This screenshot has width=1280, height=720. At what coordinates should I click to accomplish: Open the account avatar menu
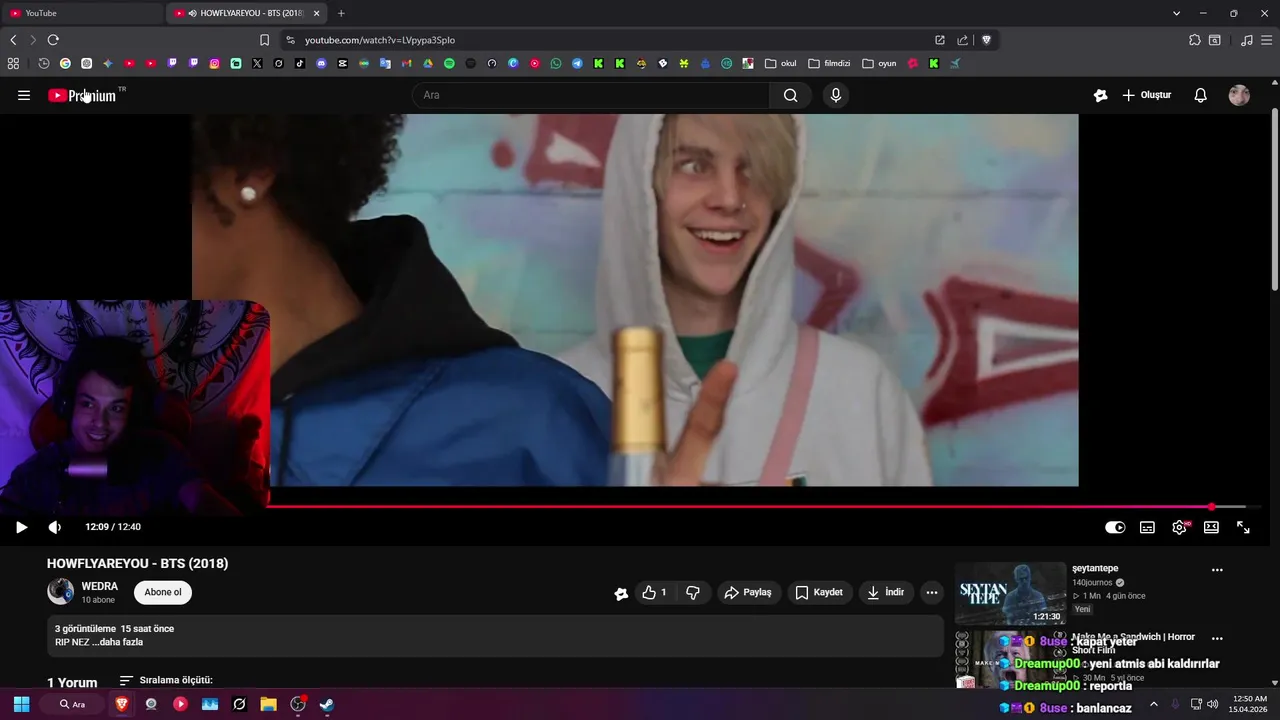(1239, 95)
